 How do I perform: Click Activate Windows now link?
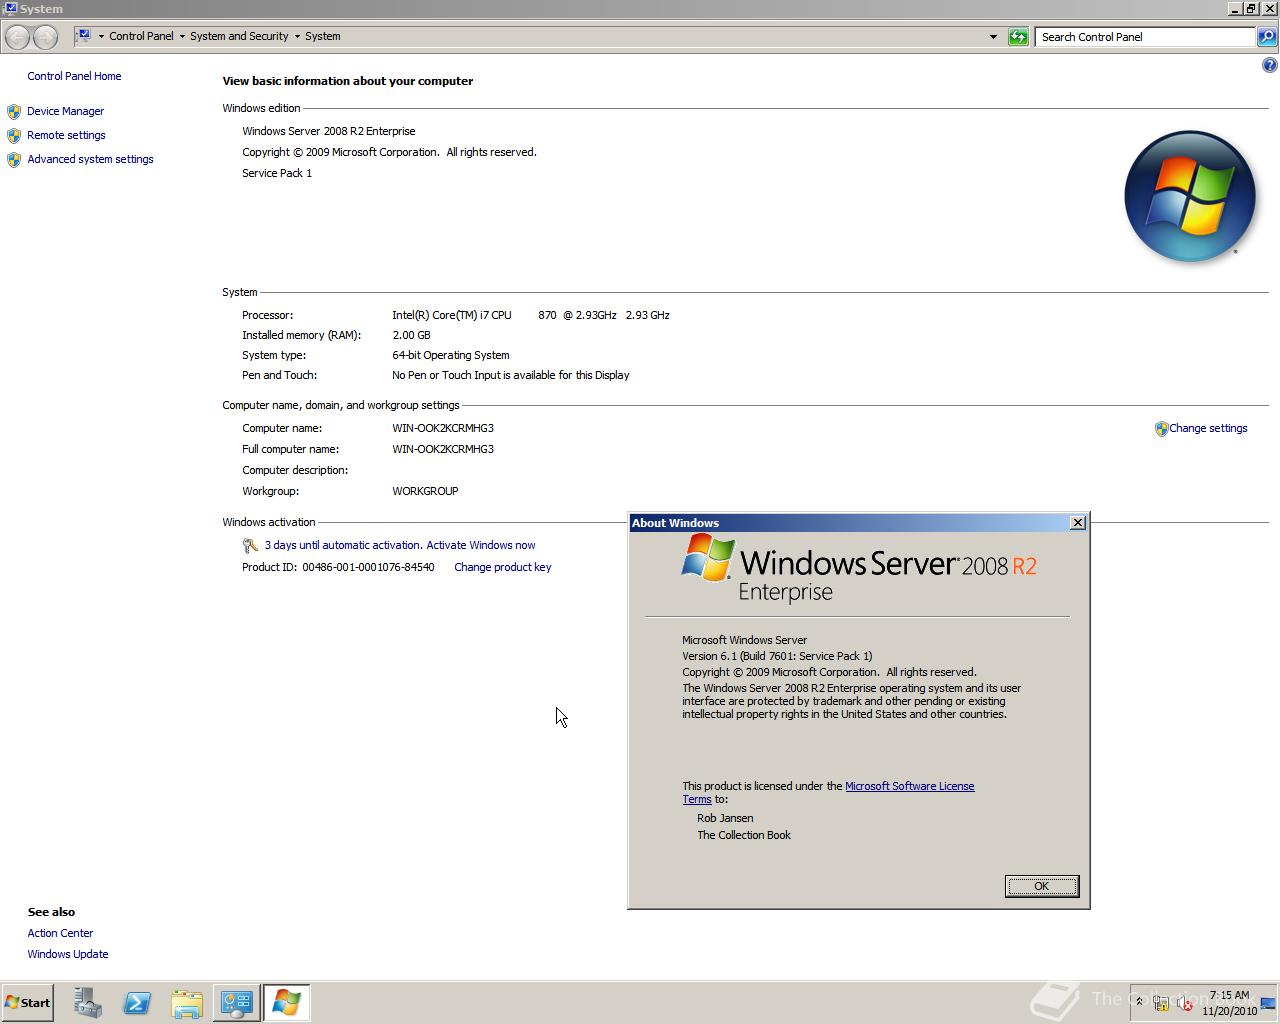[480, 545]
